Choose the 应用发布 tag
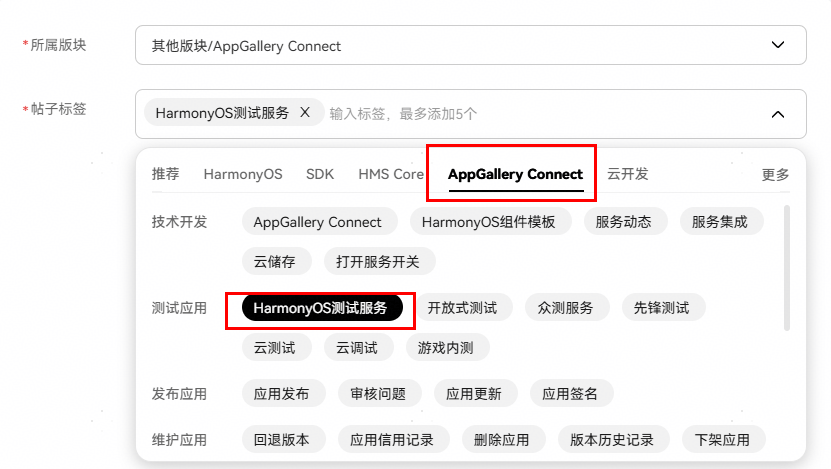 (x=281, y=394)
